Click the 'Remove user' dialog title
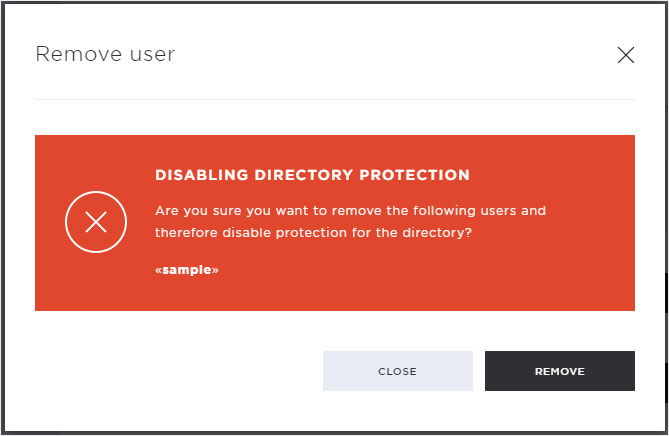669x436 pixels. pyautogui.click(x=105, y=54)
